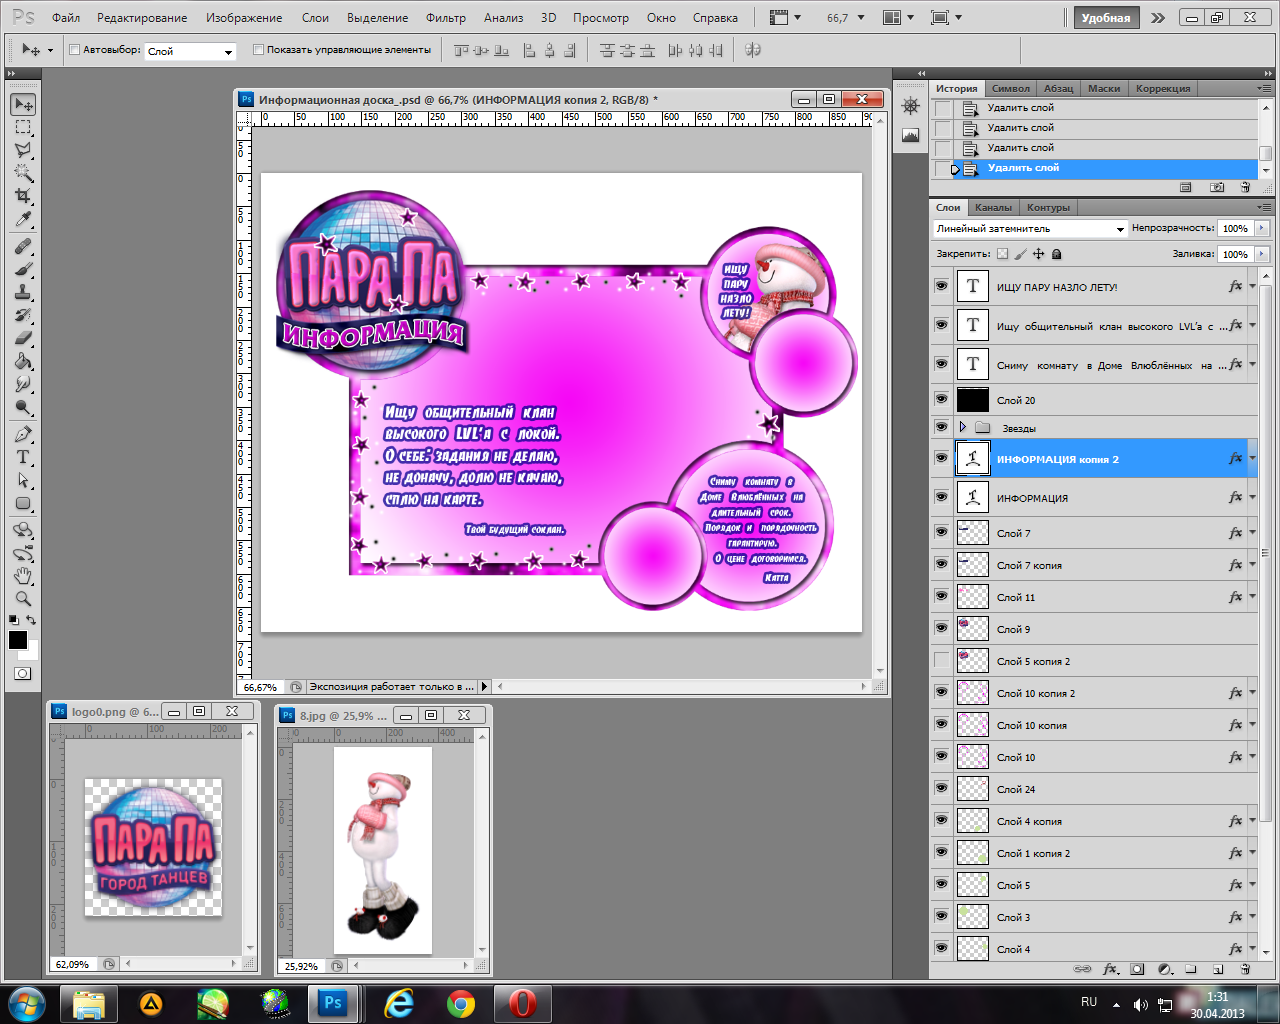Viewport: 1280px width, 1024px height.
Task: Select the Eyedropper tool
Action: [23, 220]
